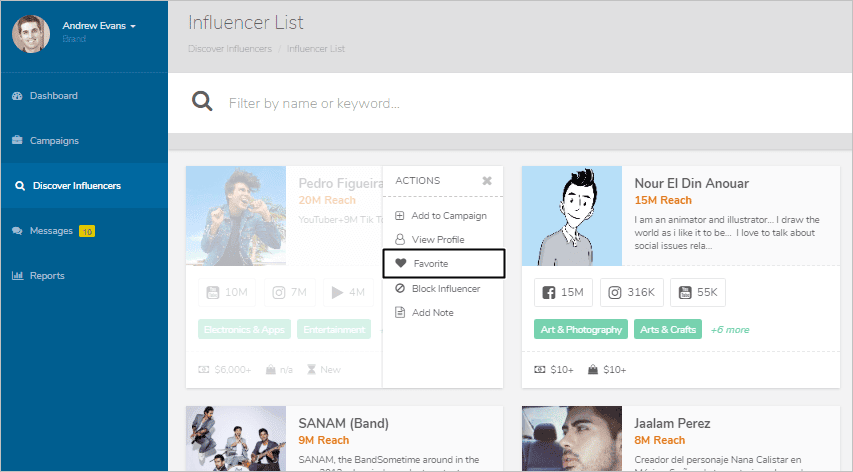This screenshot has height=472, width=853.
Task: Open the SANAM (Band) photo thumbnail
Action: click(x=236, y=438)
